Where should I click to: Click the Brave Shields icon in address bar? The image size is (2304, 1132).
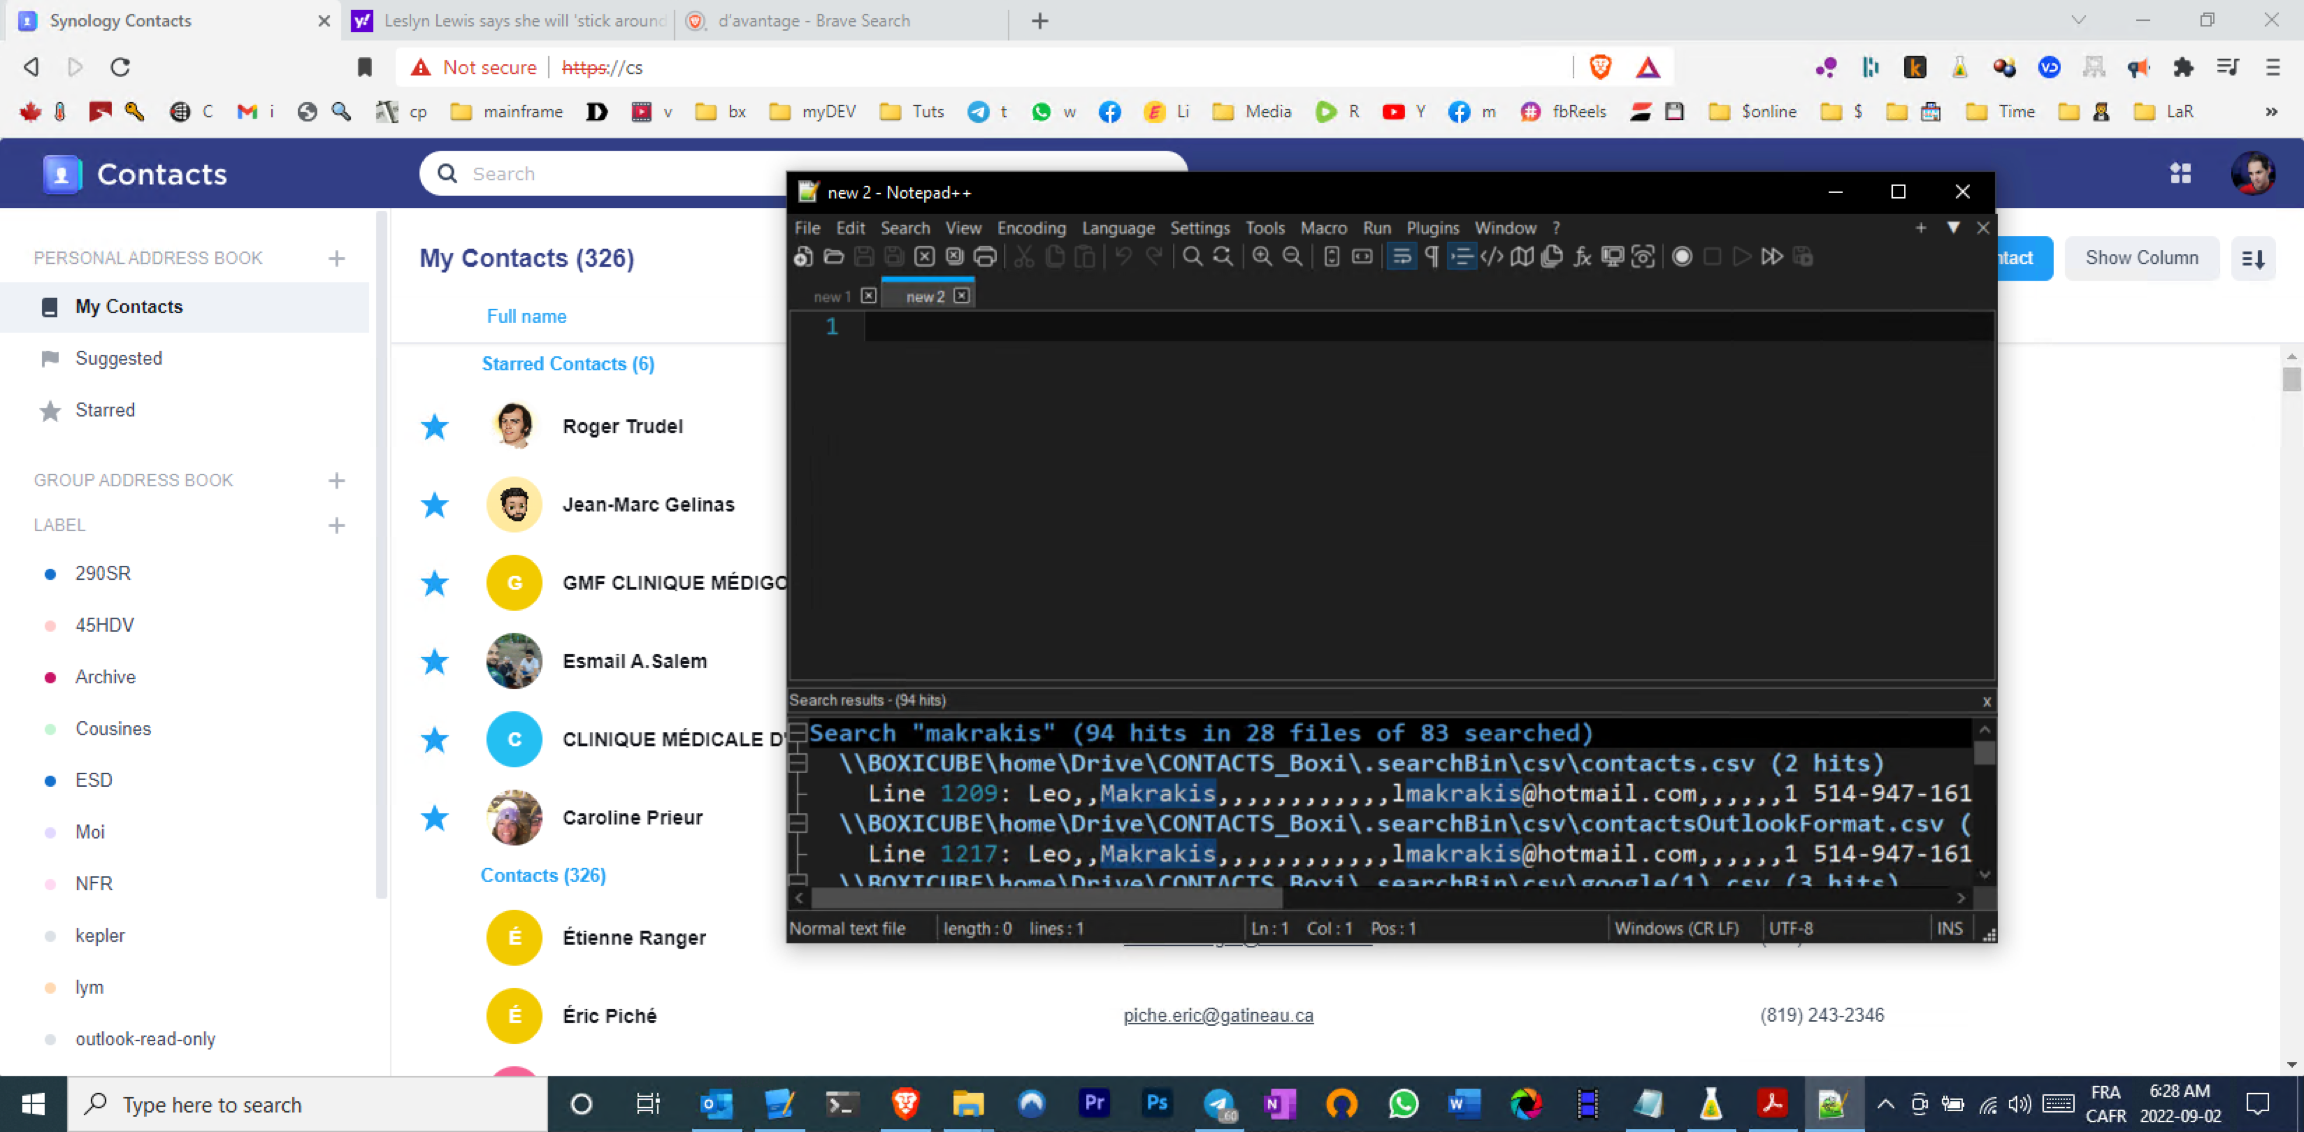click(x=1600, y=67)
